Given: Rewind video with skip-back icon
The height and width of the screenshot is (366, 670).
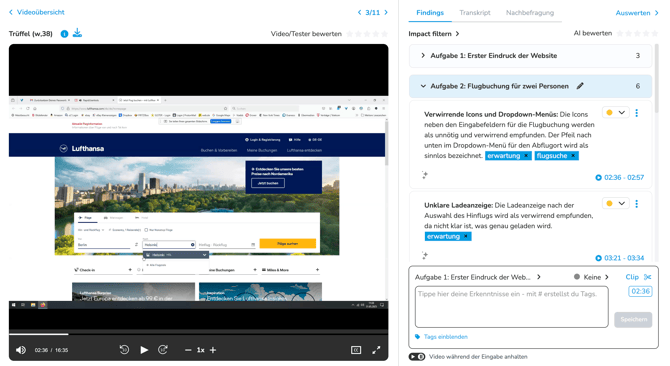Looking at the screenshot, I should [x=124, y=350].
